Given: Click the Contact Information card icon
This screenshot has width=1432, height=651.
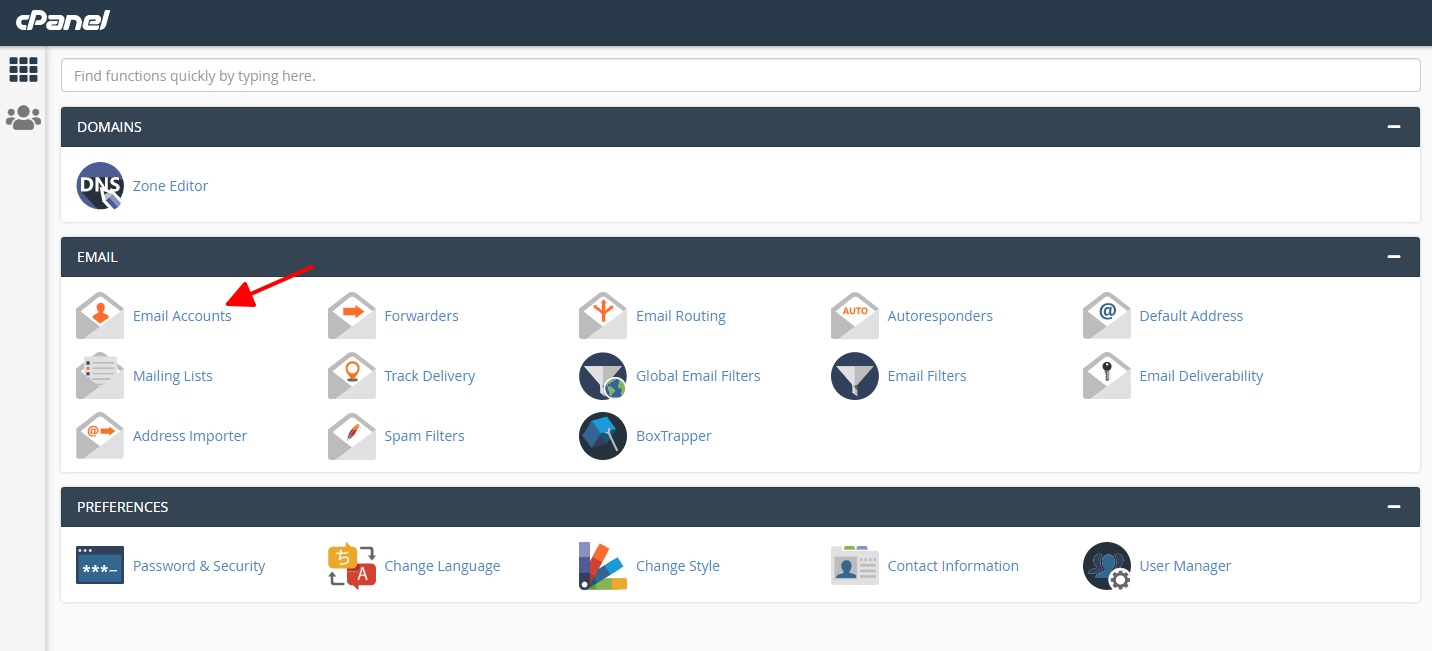Looking at the screenshot, I should tap(855, 566).
